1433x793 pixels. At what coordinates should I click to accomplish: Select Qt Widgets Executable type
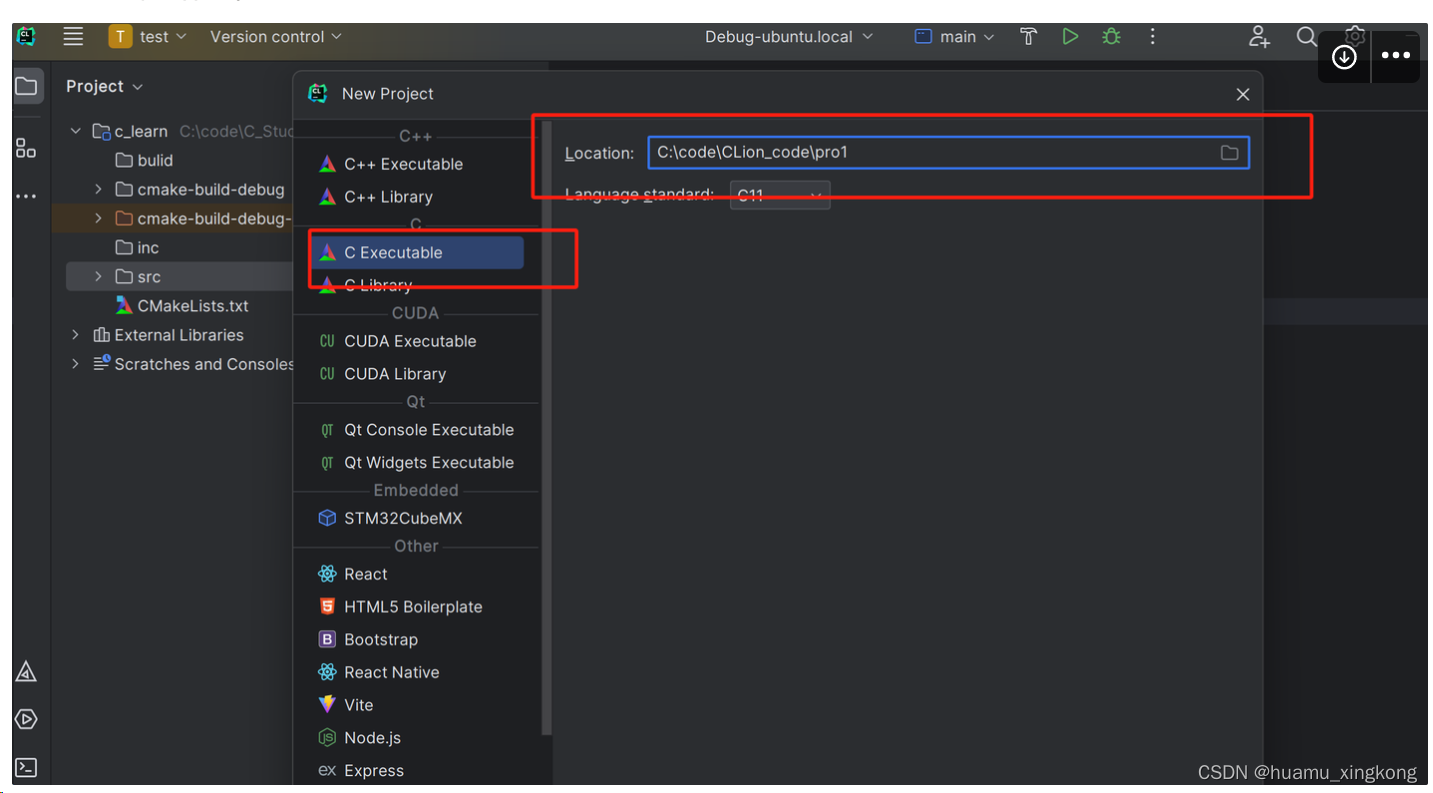417,463
